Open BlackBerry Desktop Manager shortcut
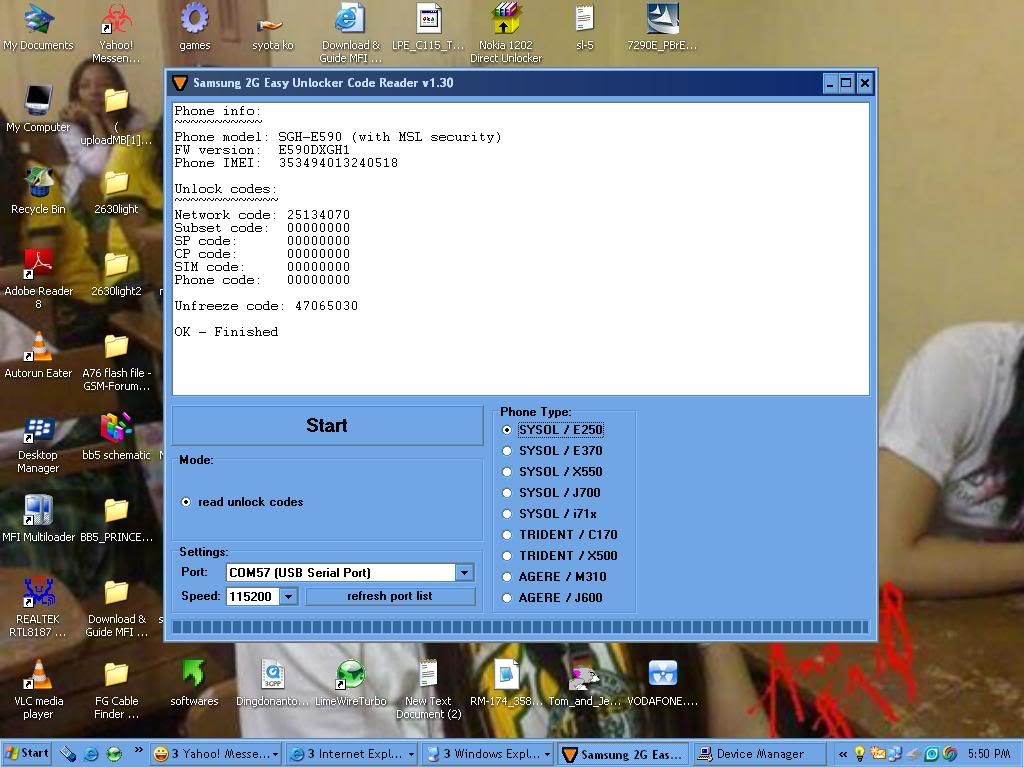This screenshot has width=1024, height=768. click(38, 443)
